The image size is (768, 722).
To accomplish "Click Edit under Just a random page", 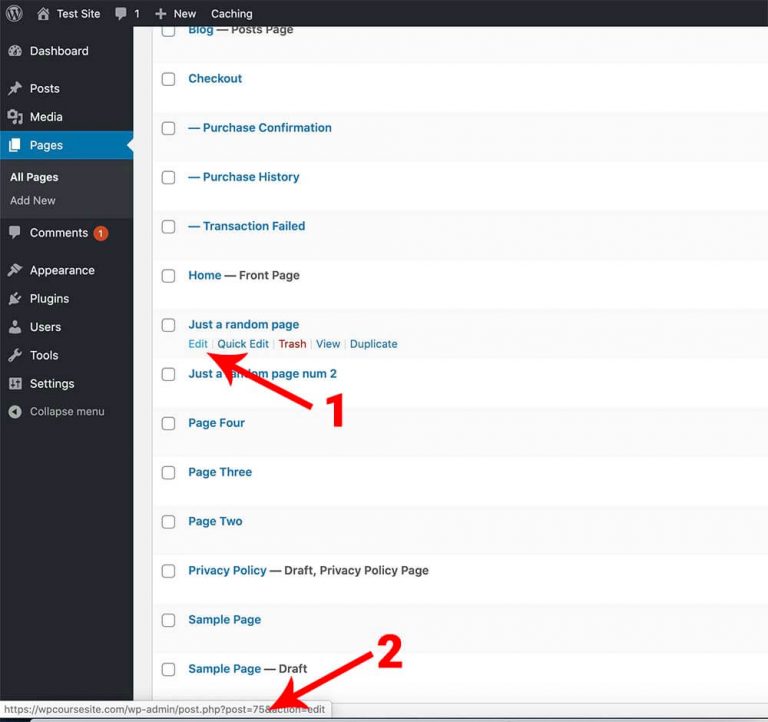I will 198,344.
